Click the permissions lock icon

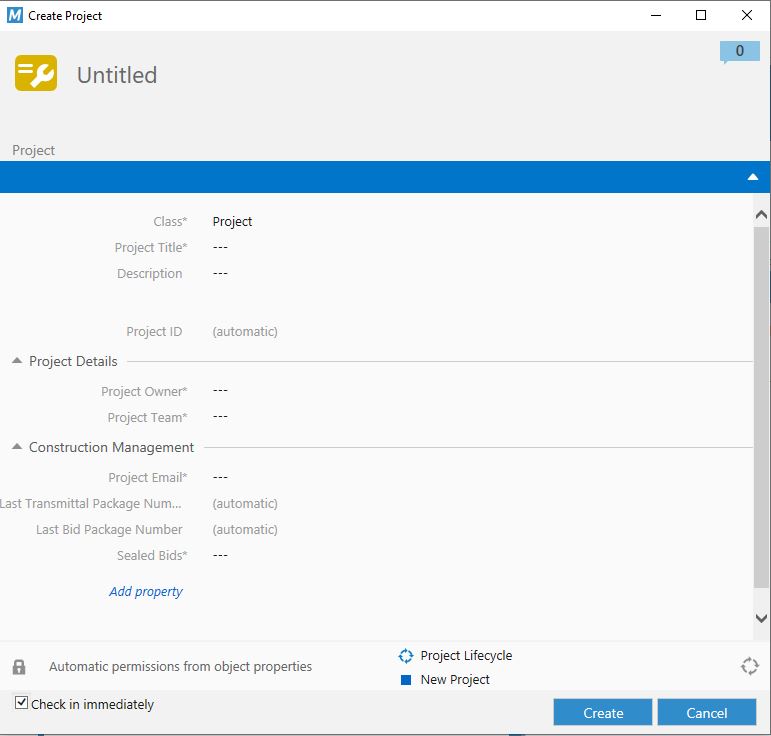19,667
